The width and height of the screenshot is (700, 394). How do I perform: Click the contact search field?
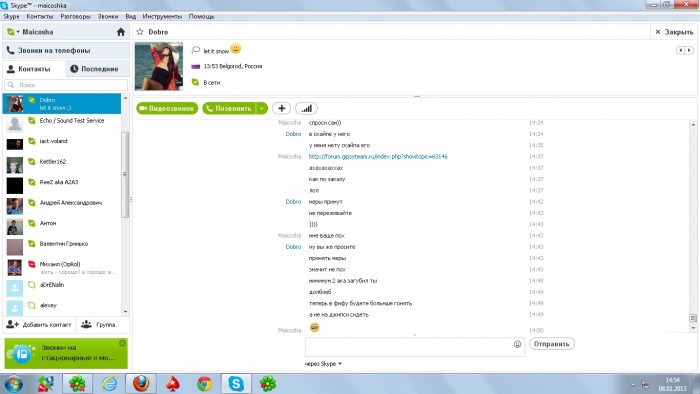[66, 85]
